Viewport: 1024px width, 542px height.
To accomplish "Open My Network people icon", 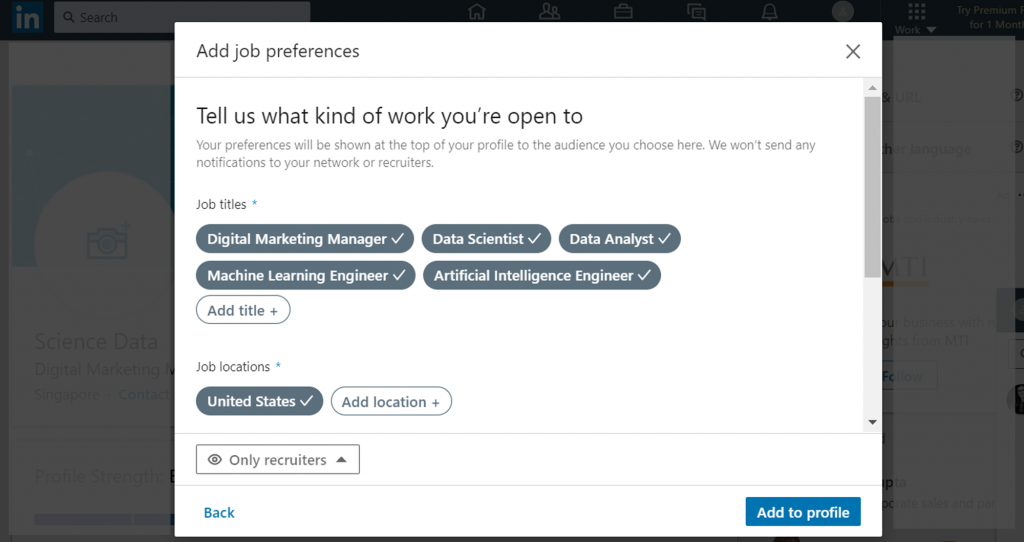I will [x=550, y=12].
